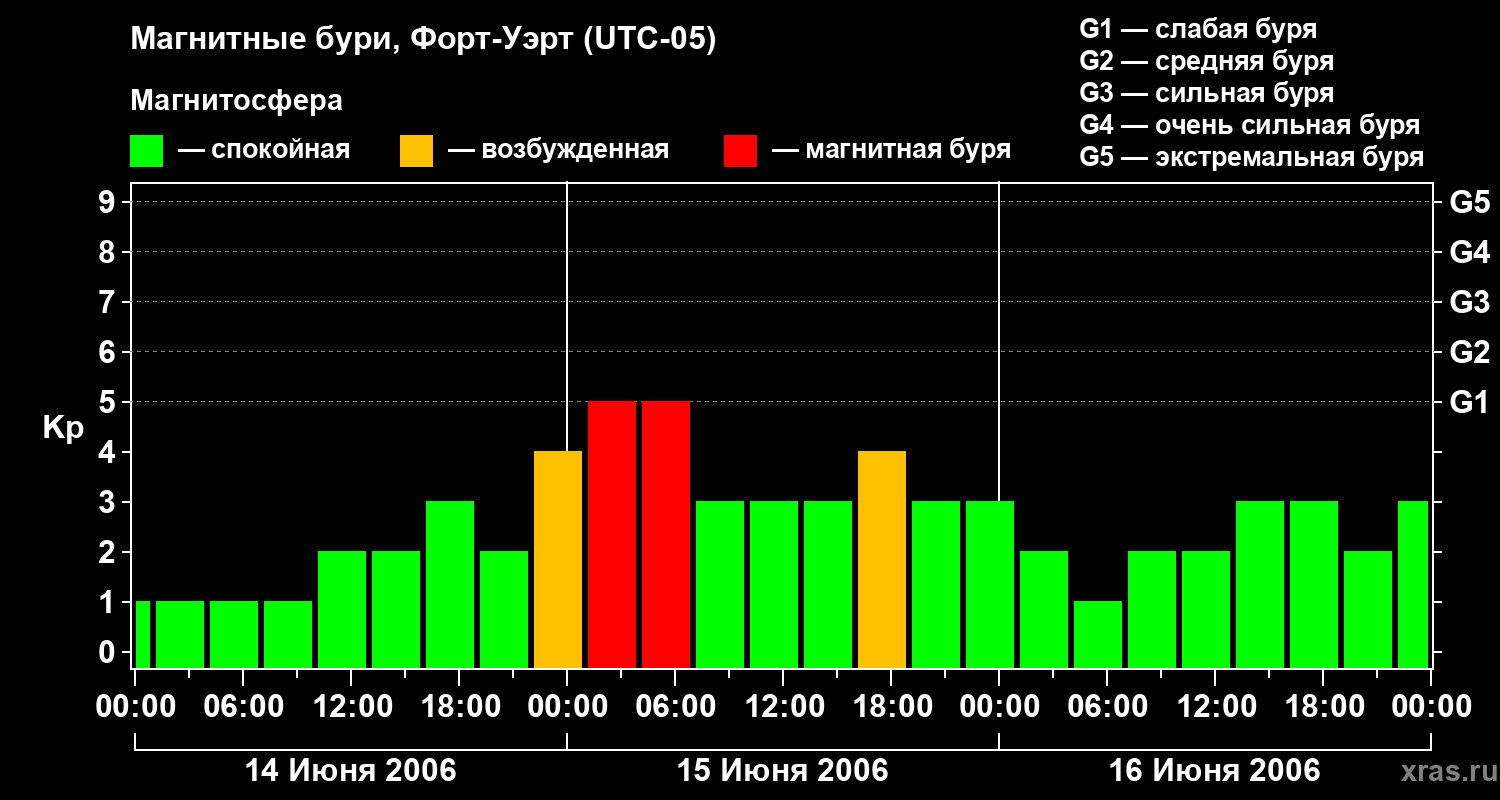Click the Kp 2 bar right after 00:00 on 16 June

tap(1044, 610)
